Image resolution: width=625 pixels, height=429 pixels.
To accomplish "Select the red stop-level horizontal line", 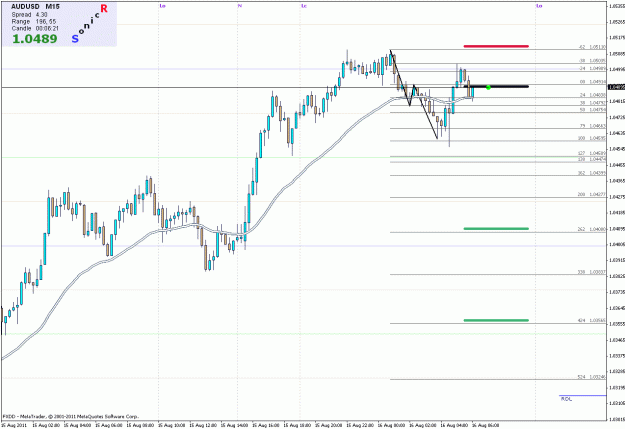I will (496, 46).
